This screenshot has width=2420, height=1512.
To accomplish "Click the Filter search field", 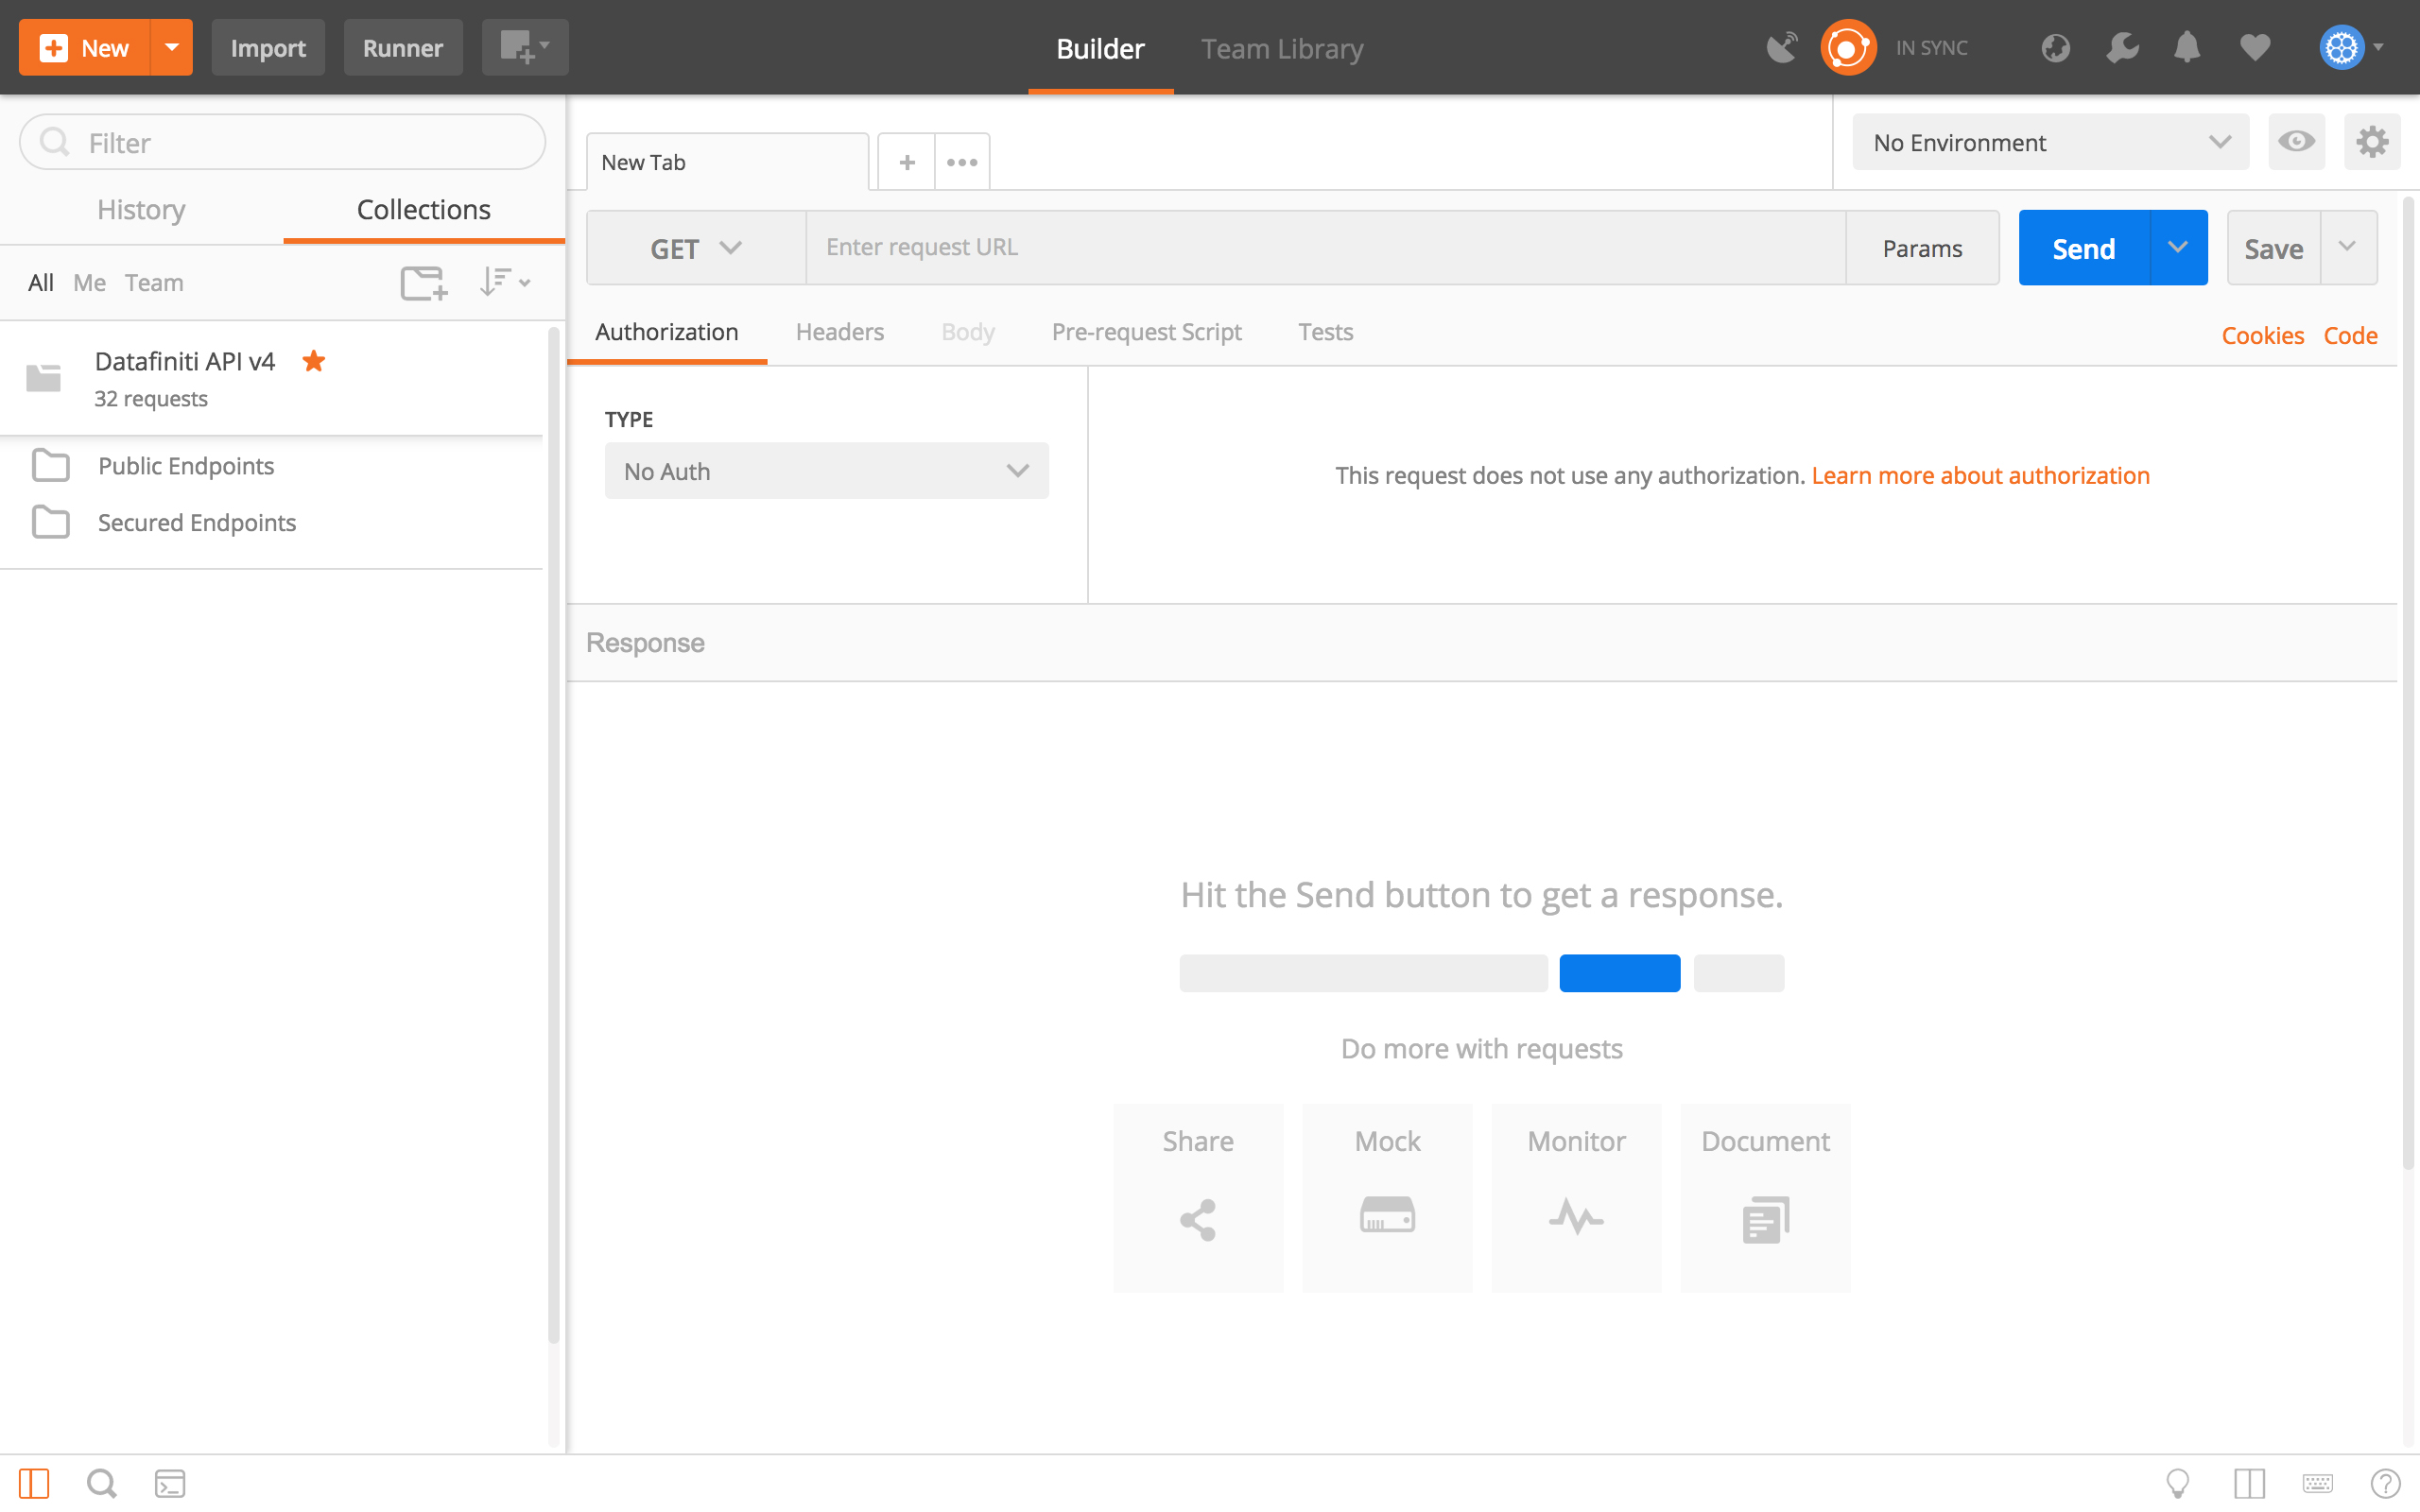I will [x=282, y=142].
